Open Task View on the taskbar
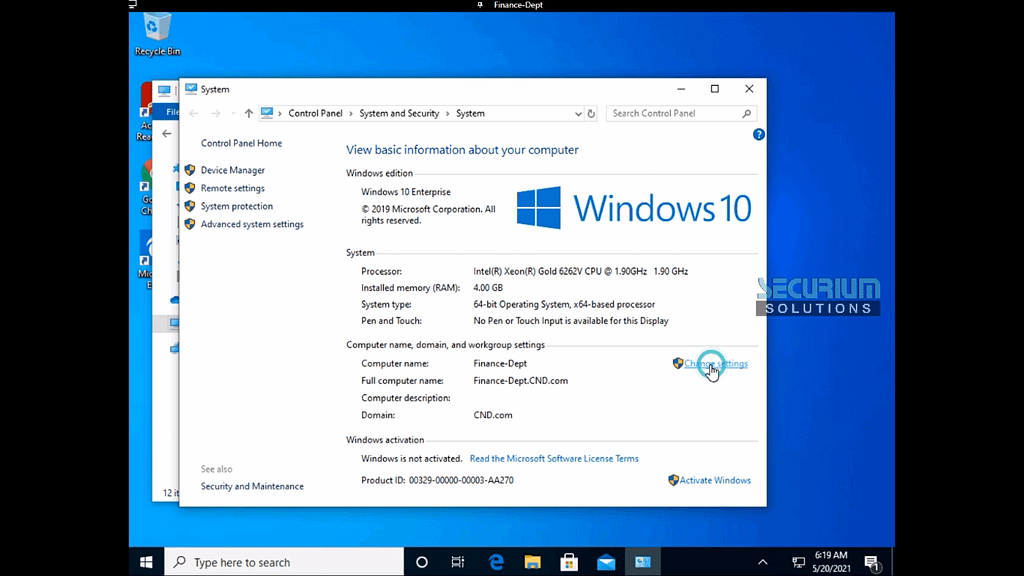Viewport: 1024px width, 576px height. 458,562
